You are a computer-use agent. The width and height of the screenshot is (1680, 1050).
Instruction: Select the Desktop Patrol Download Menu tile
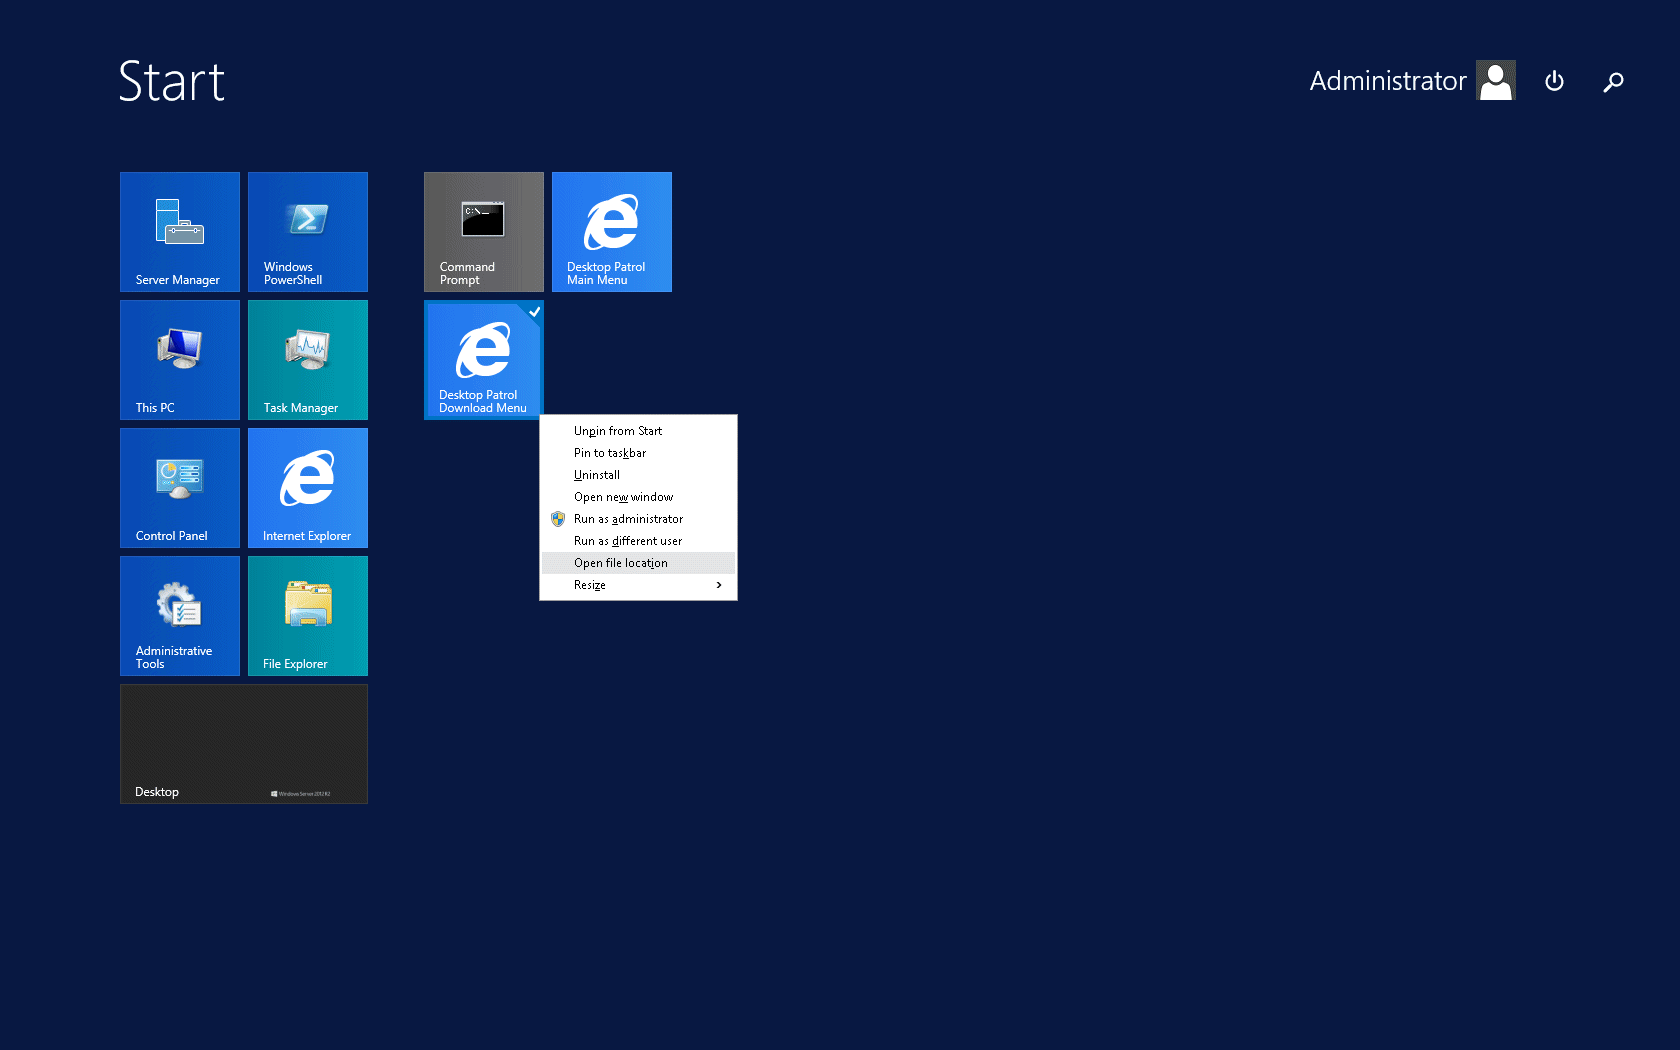click(484, 360)
